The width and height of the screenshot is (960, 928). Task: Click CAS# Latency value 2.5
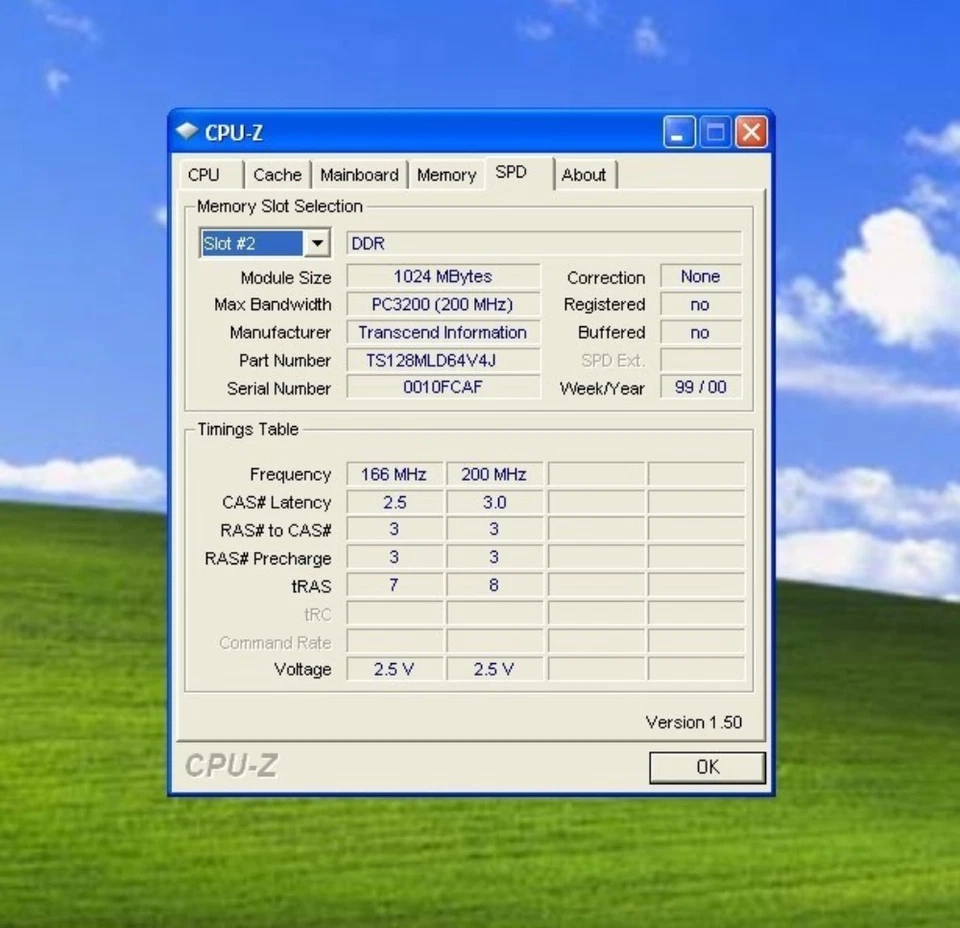point(395,503)
